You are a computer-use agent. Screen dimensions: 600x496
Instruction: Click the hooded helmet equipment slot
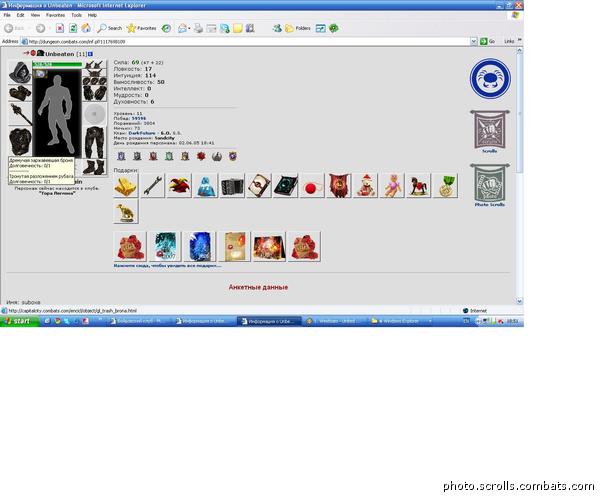point(20,72)
